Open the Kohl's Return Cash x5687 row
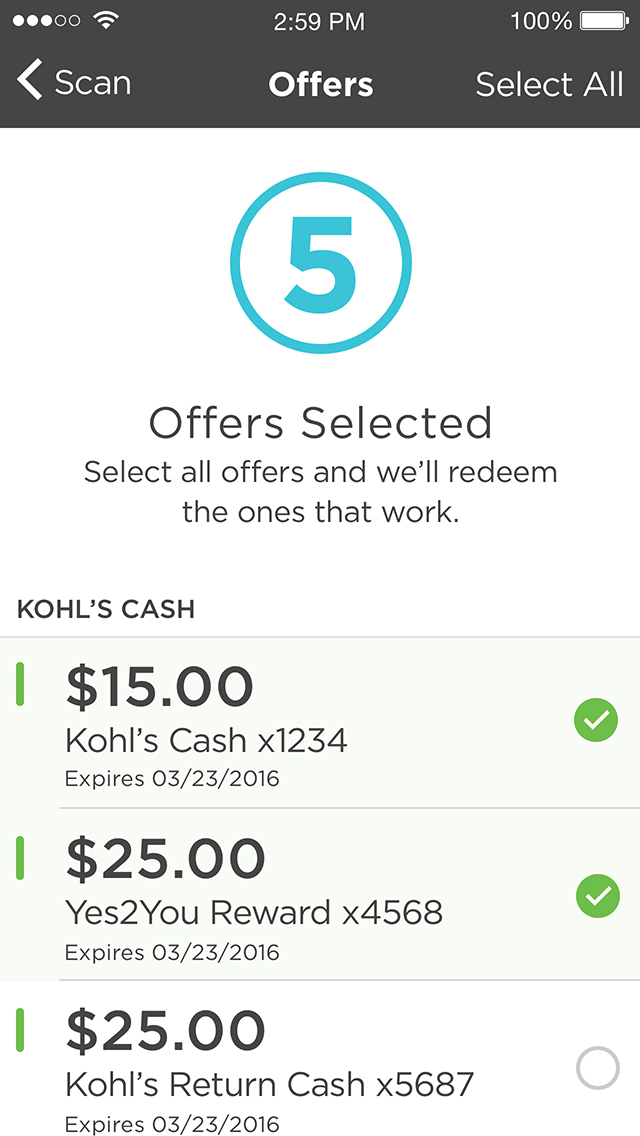 click(x=320, y=1058)
